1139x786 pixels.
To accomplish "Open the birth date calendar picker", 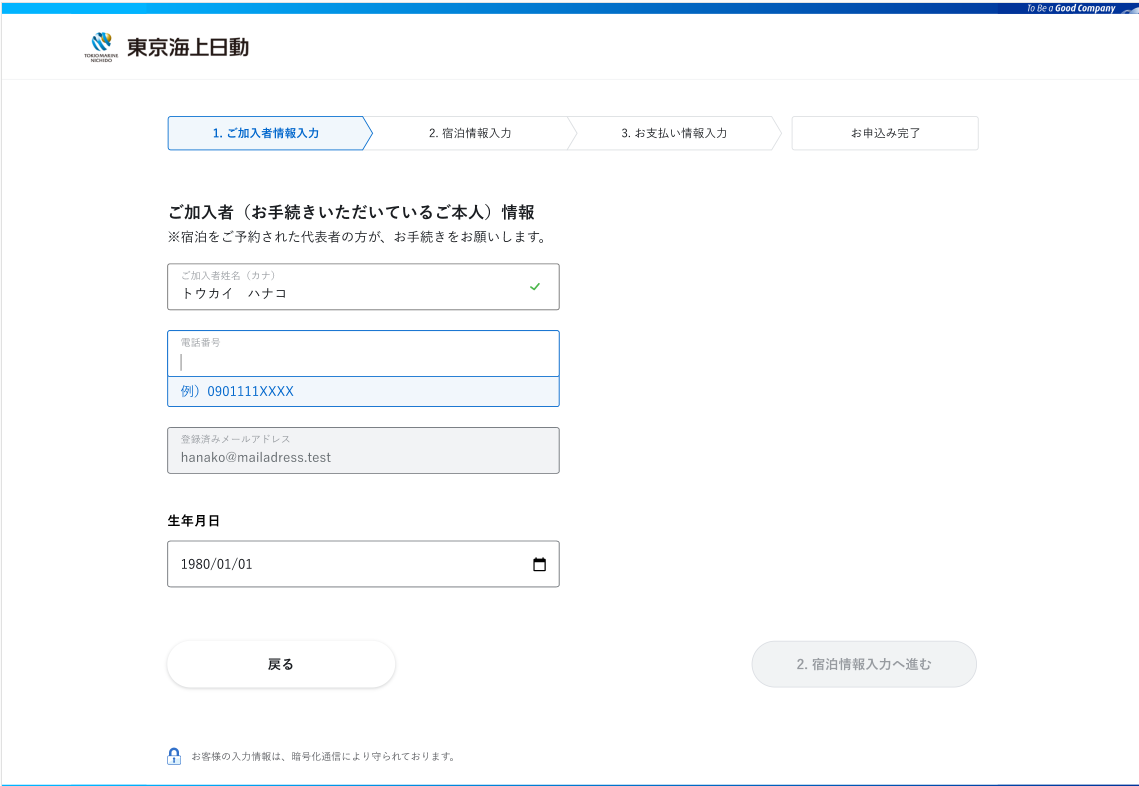I will pyautogui.click(x=540, y=564).
